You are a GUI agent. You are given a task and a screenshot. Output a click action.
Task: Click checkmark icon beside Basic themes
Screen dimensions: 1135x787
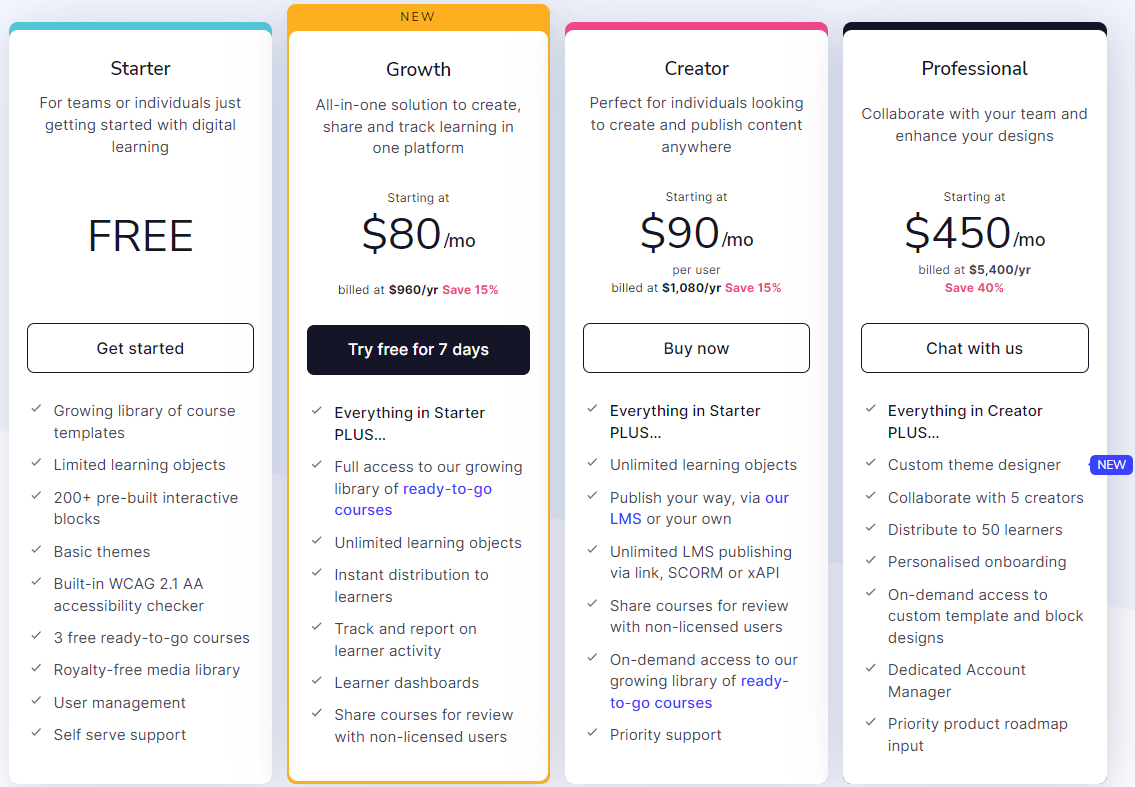[37, 550]
